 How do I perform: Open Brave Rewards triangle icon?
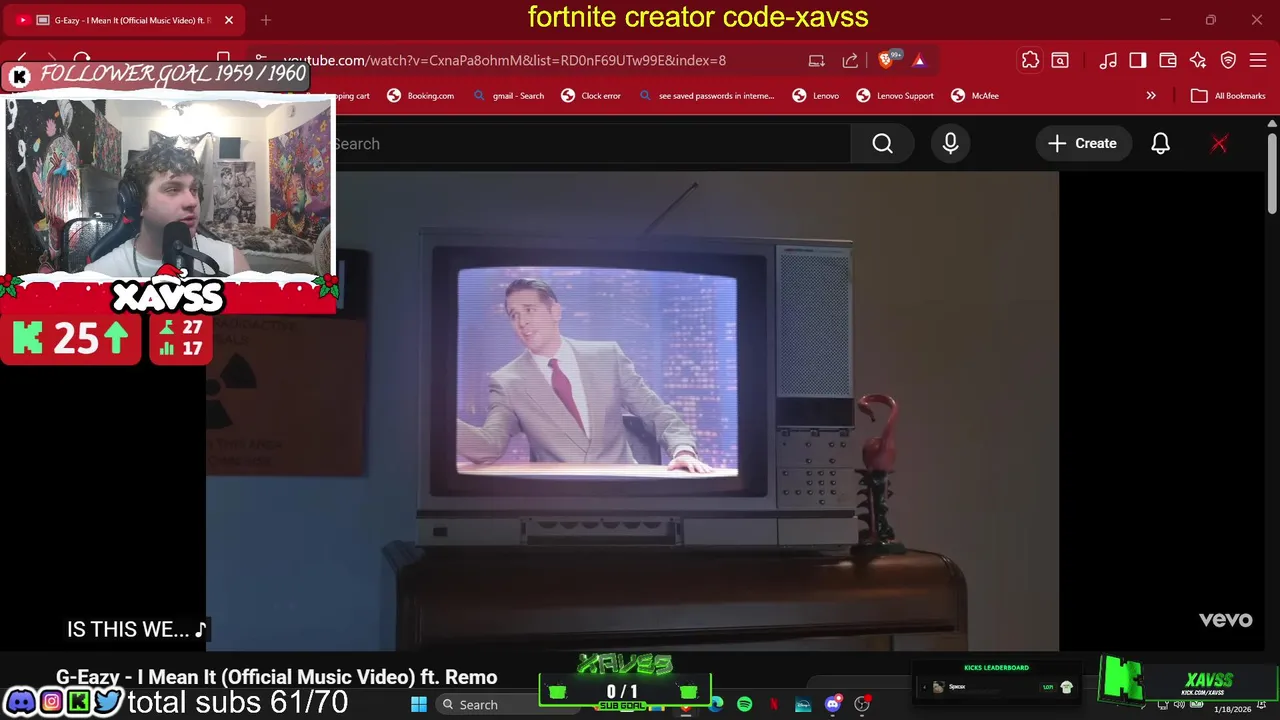[x=919, y=60]
